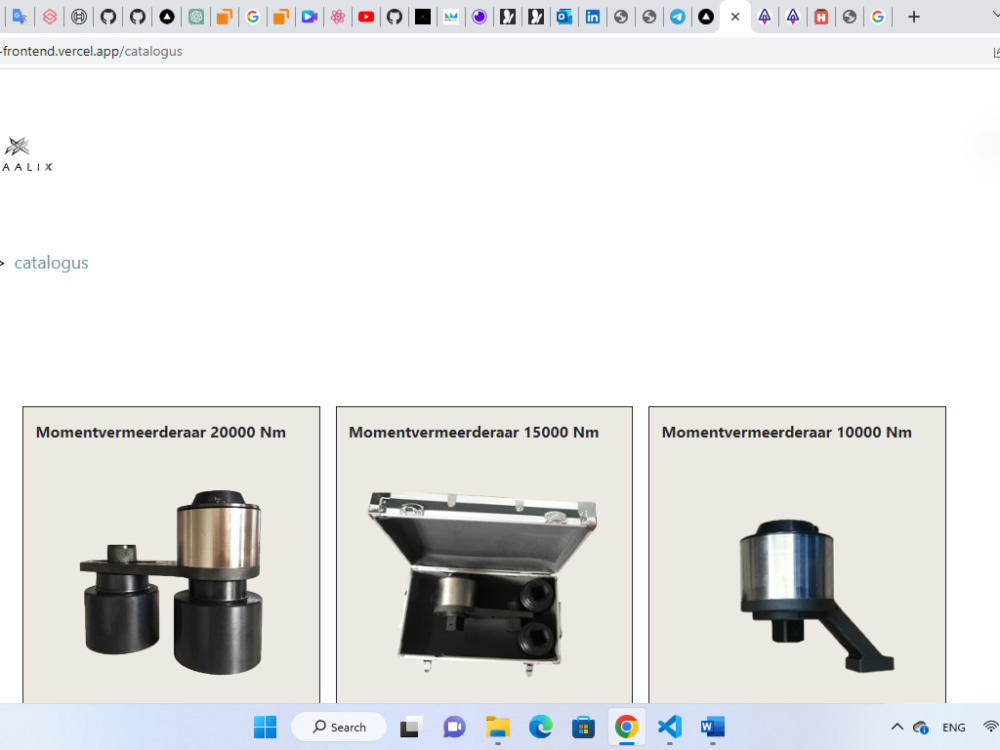Open the ChatGPT tab
The width and height of the screenshot is (1000, 750).
(196, 17)
